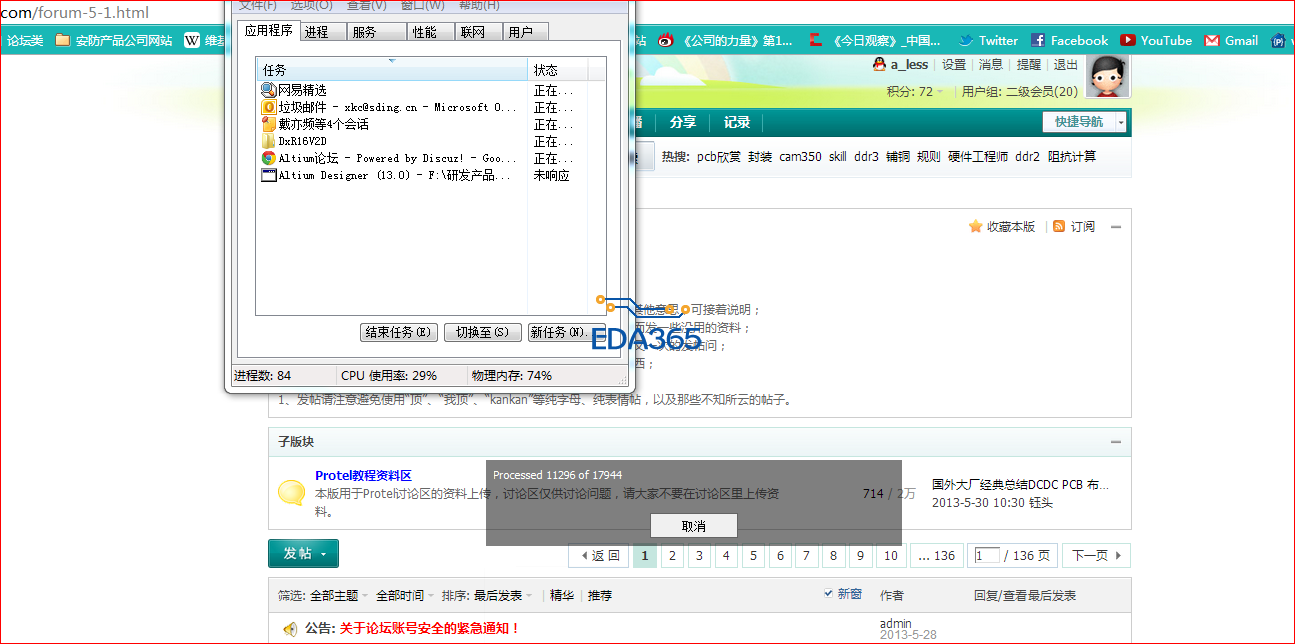Switch to the 联网 tab in Task Manager
This screenshot has width=1295, height=644.
(x=477, y=32)
